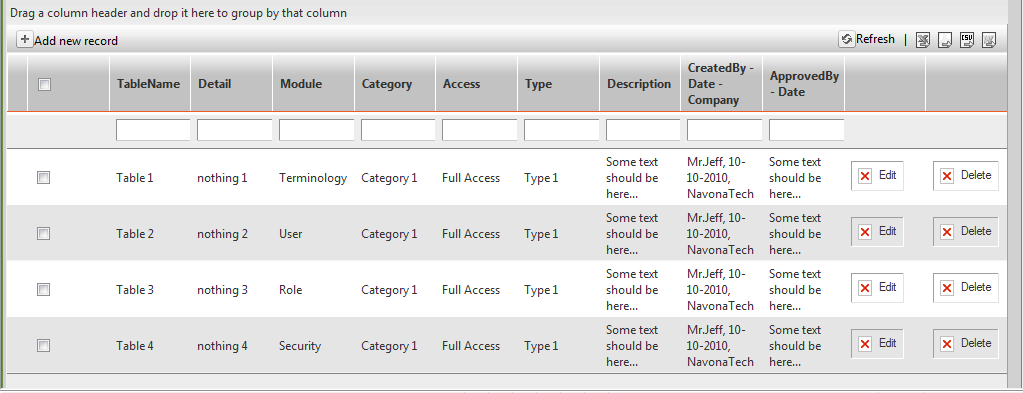Image resolution: width=1023 pixels, height=393 pixels.
Task: Click the Refresh text link
Action: tap(876, 39)
